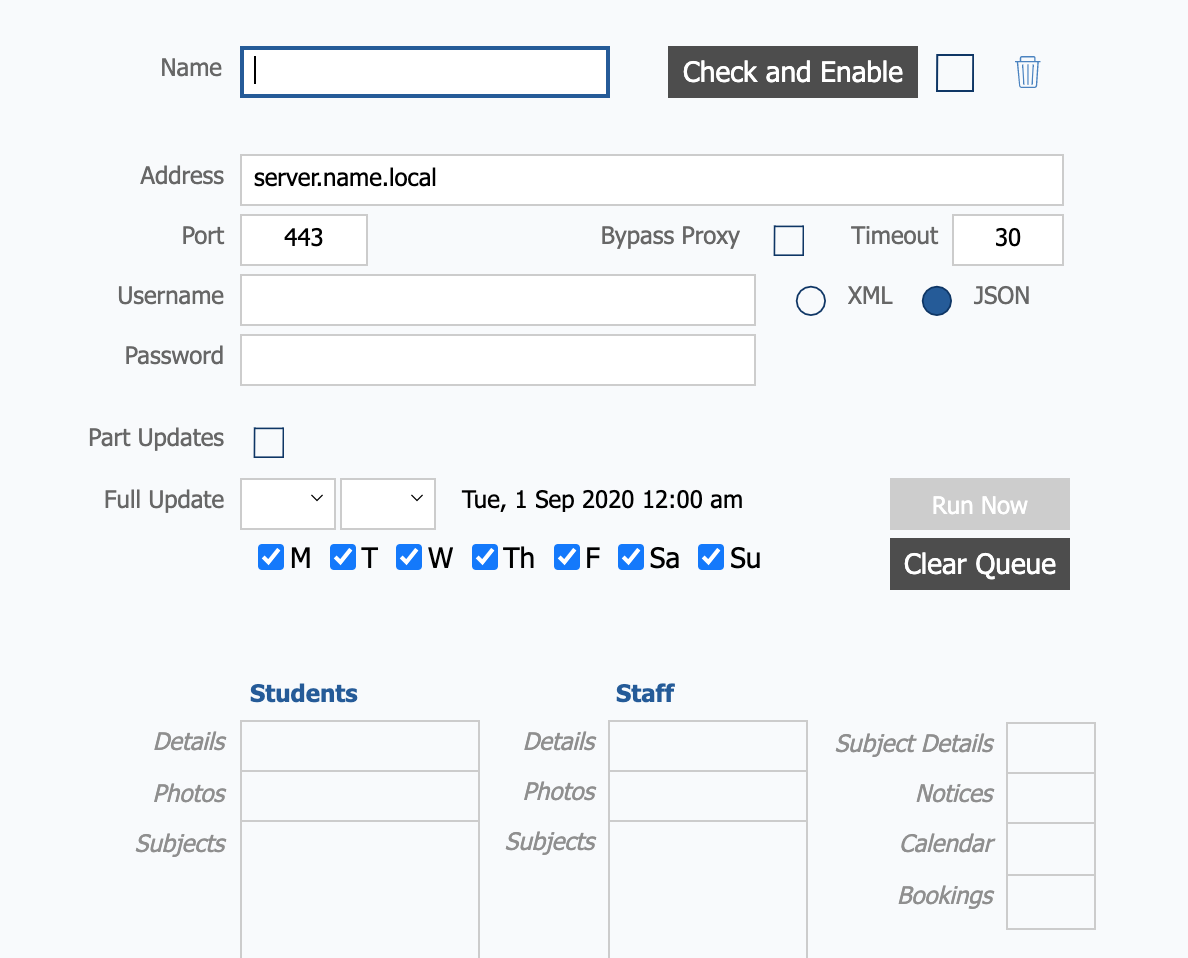Disable the Sunday (Su) checkbox
Screen dimensions: 1188x958
pos(710,557)
